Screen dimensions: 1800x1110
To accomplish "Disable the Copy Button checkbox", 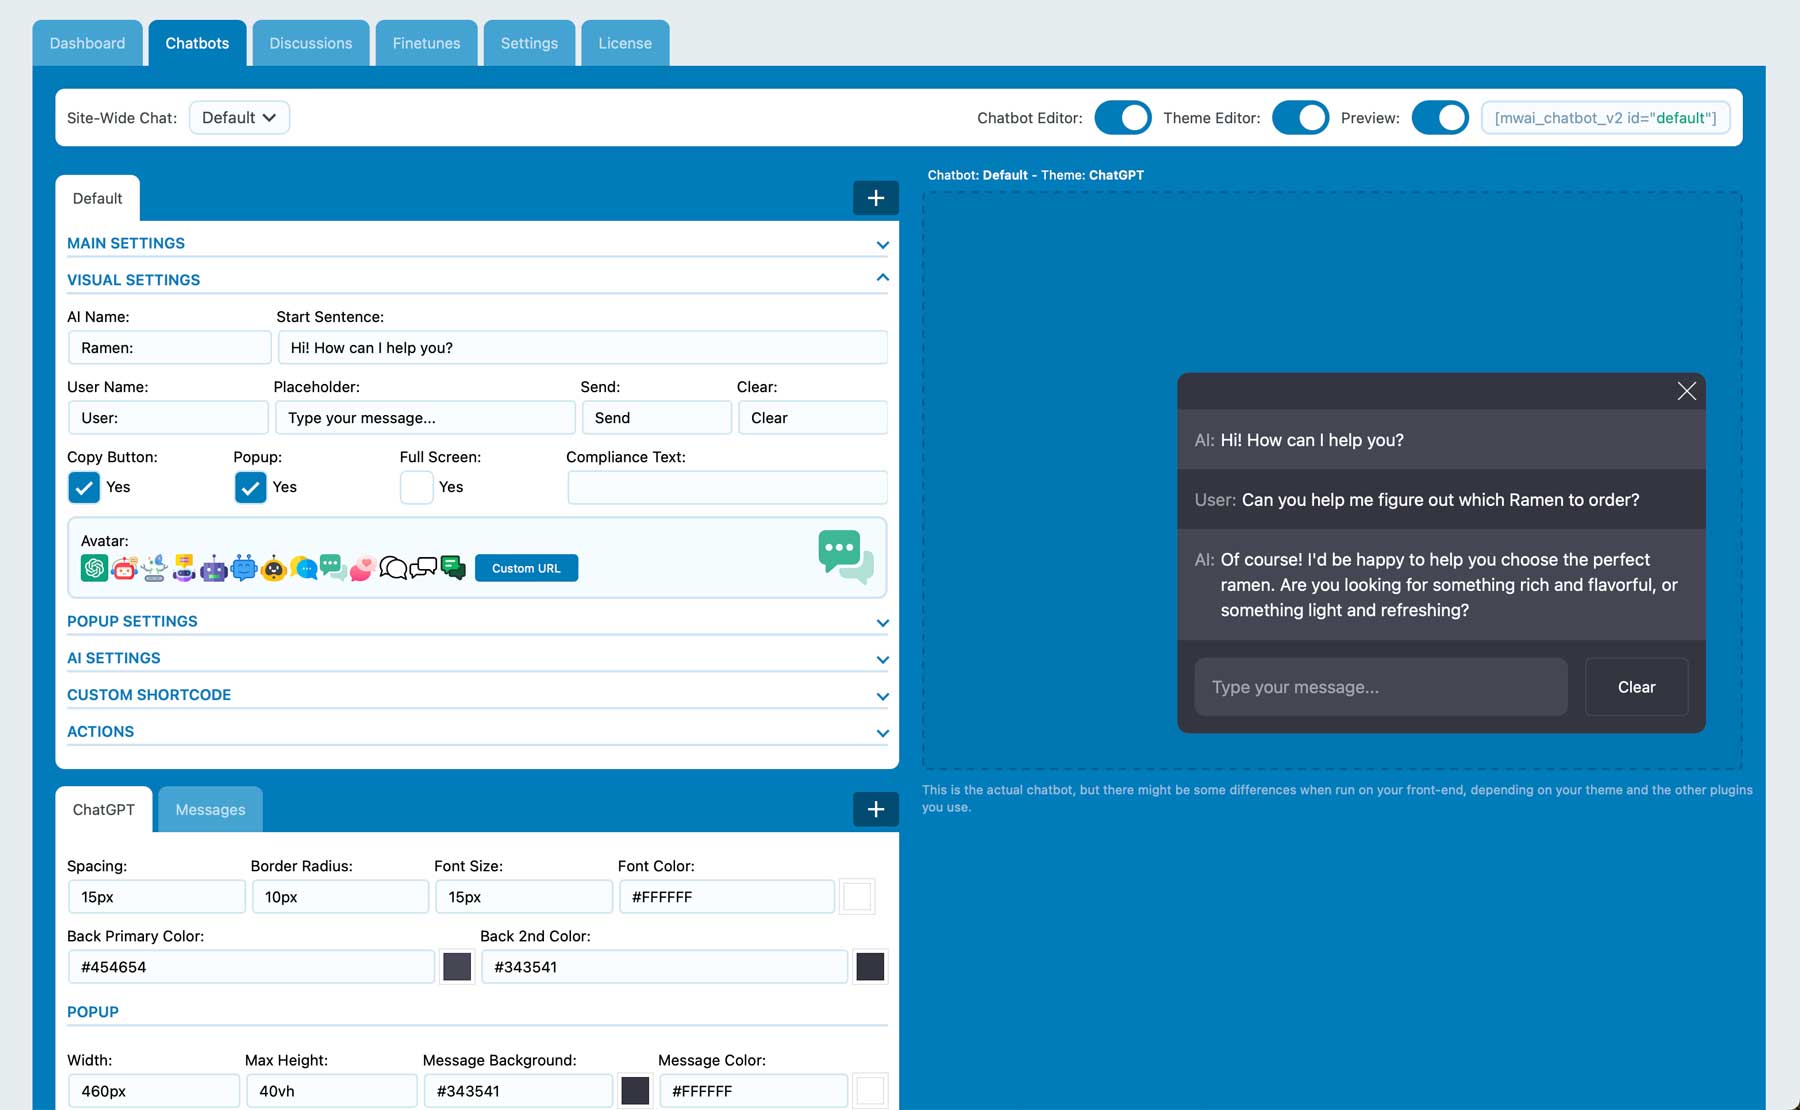I will click(x=84, y=487).
